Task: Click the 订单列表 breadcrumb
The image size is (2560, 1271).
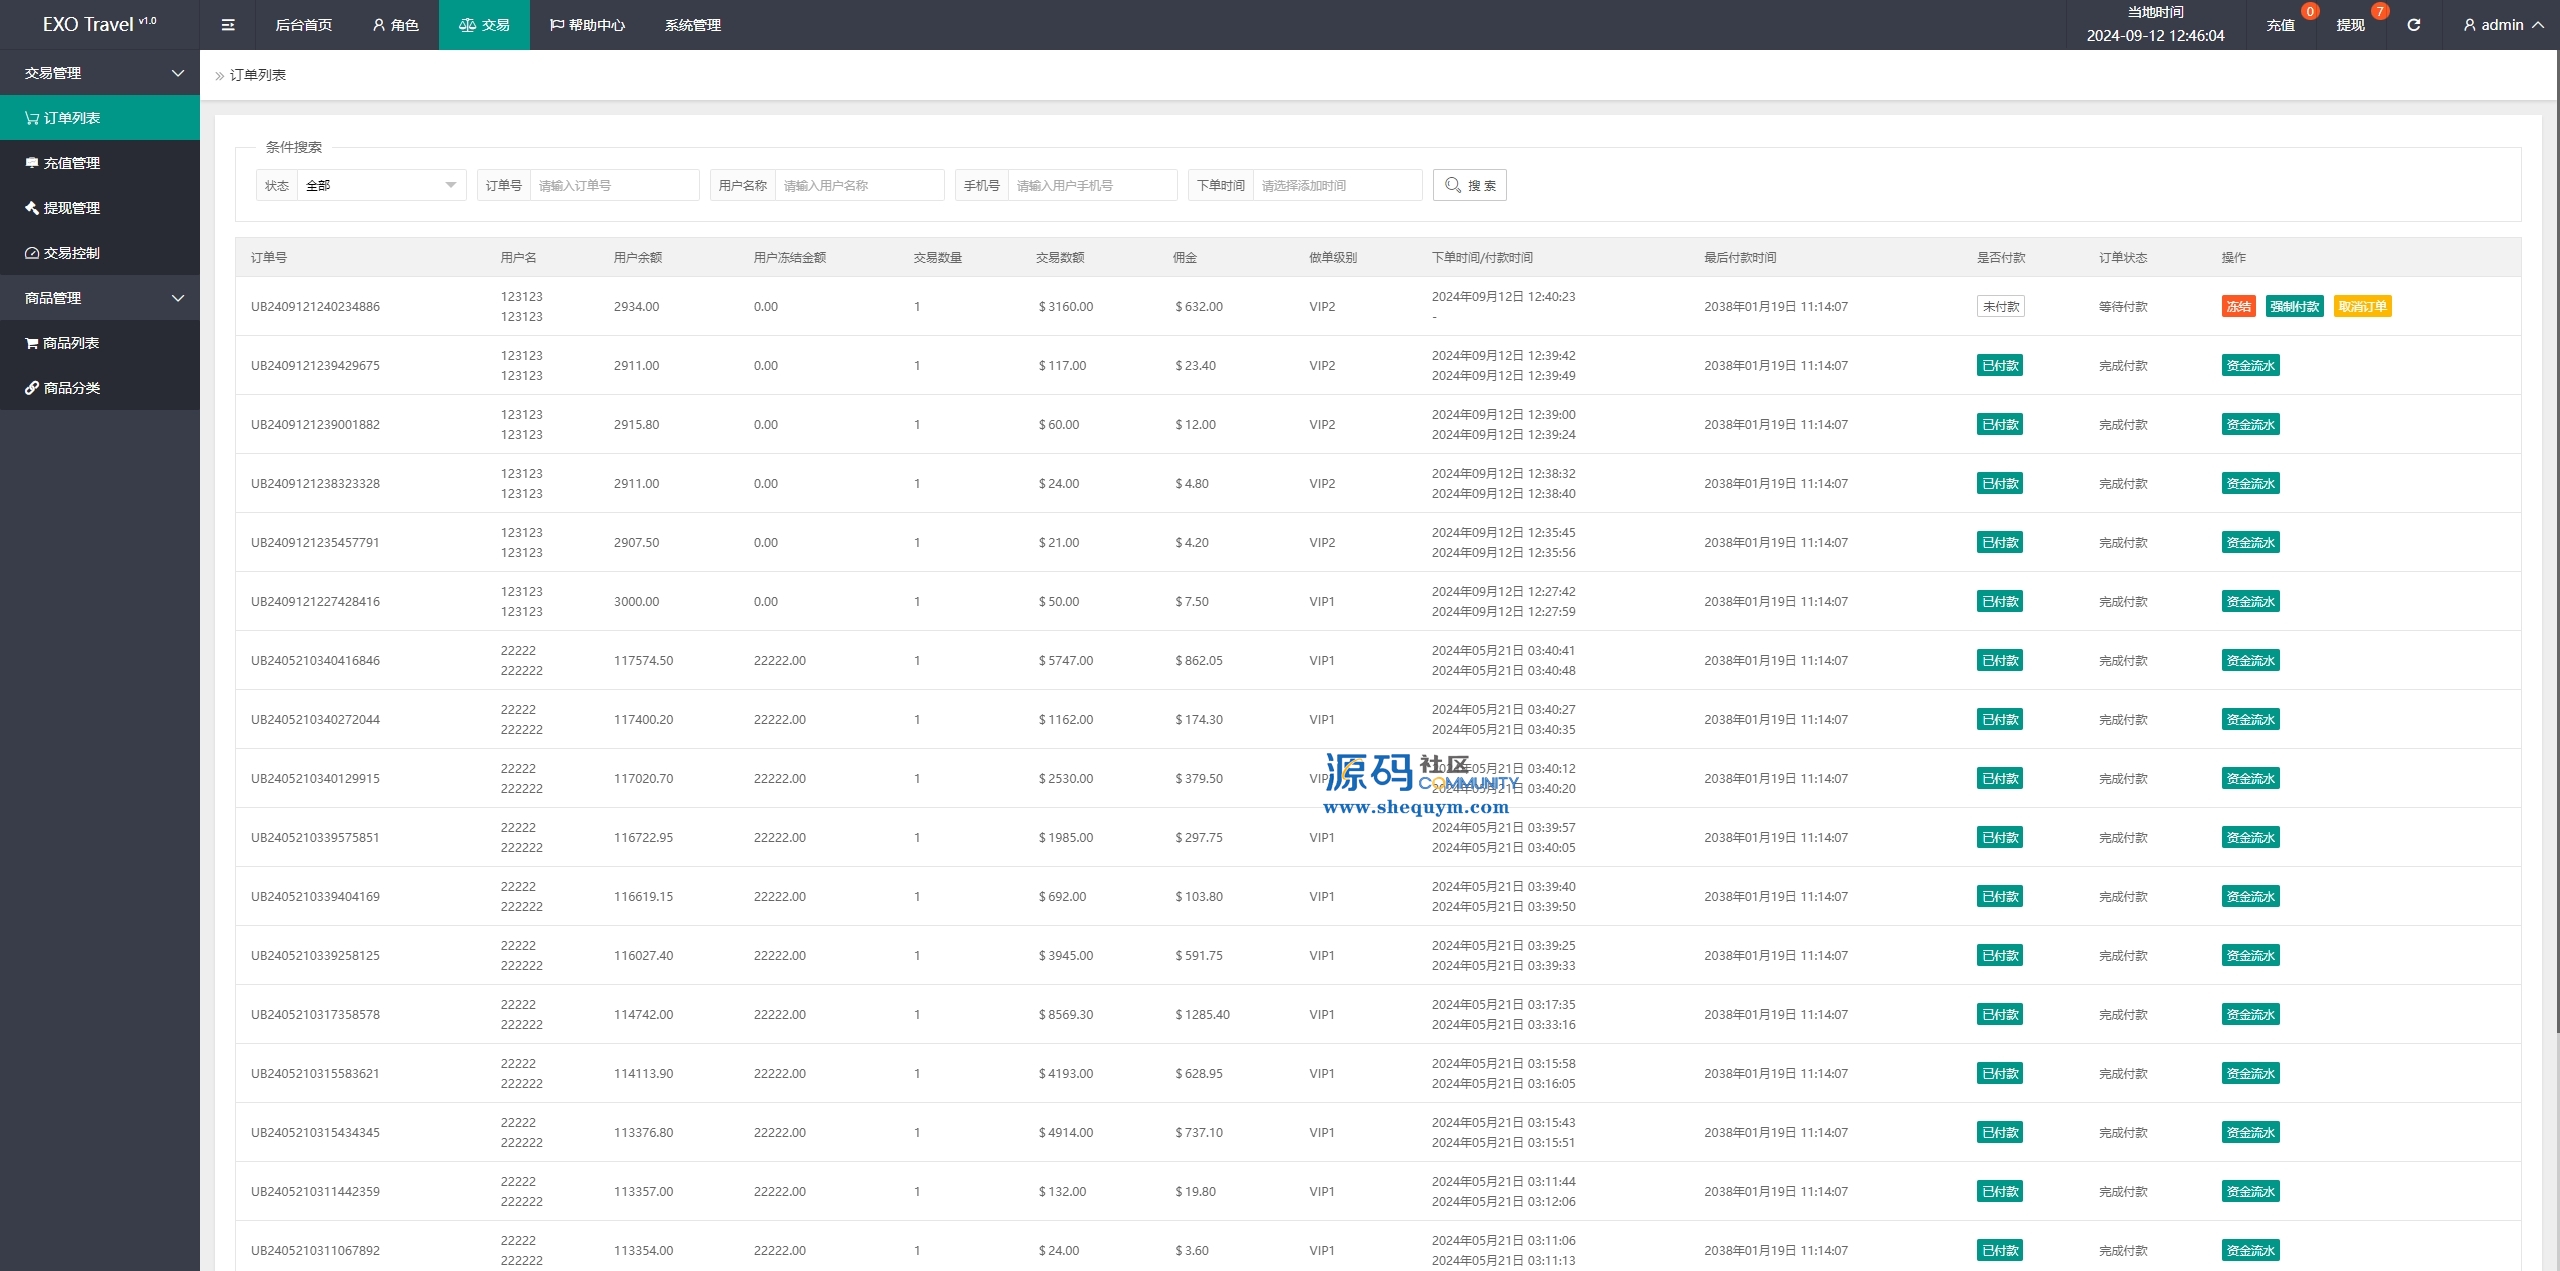Action: (258, 75)
